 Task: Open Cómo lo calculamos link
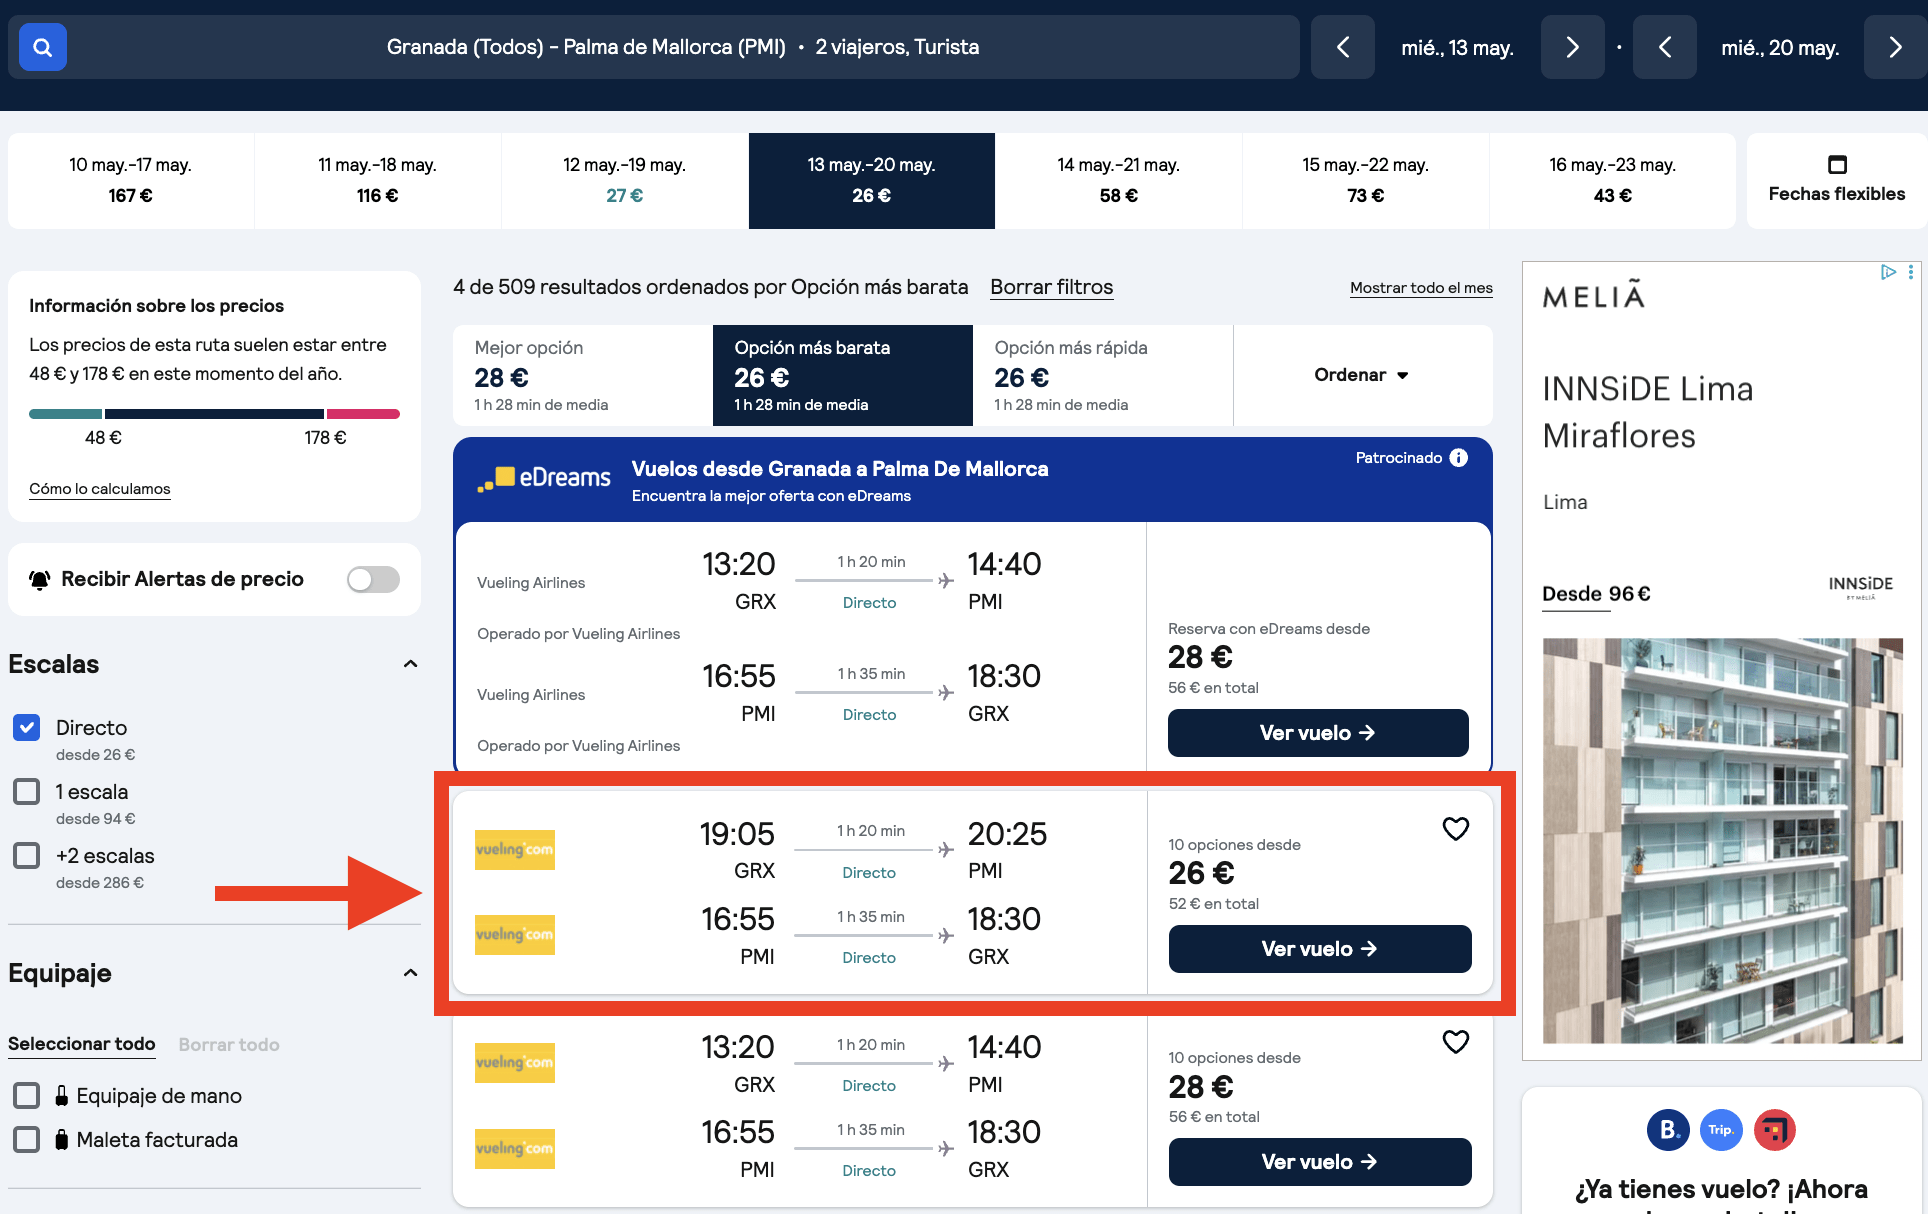[x=100, y=489]
